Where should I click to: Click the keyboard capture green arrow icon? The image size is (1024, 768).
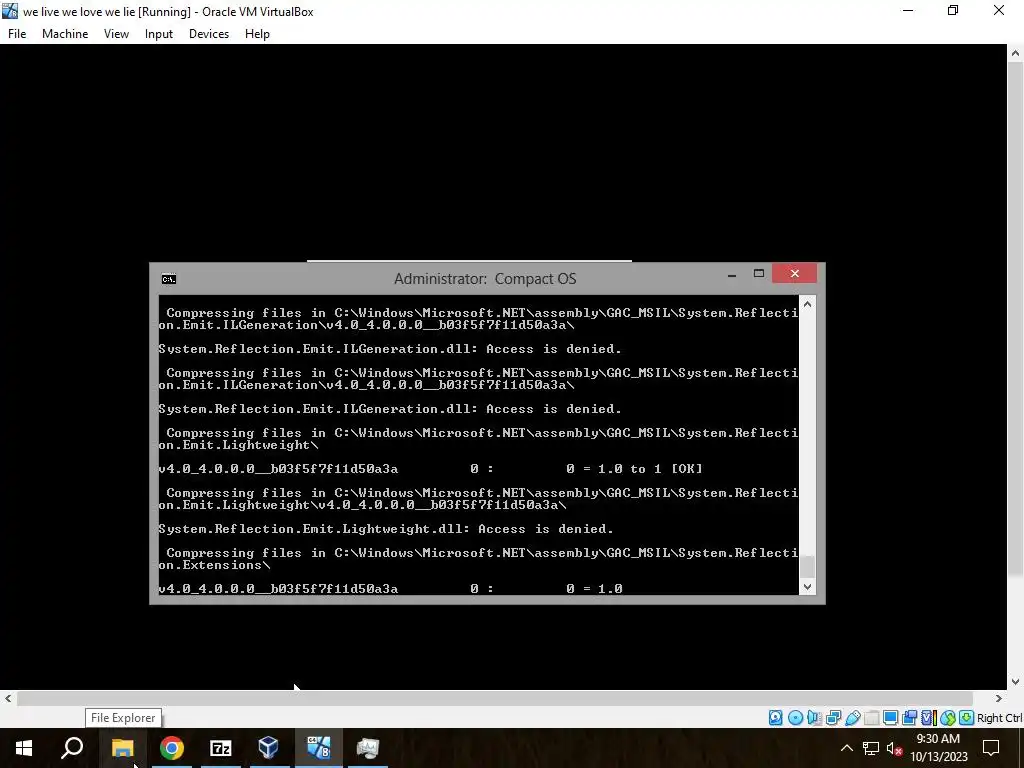click(x=967, y=718)
